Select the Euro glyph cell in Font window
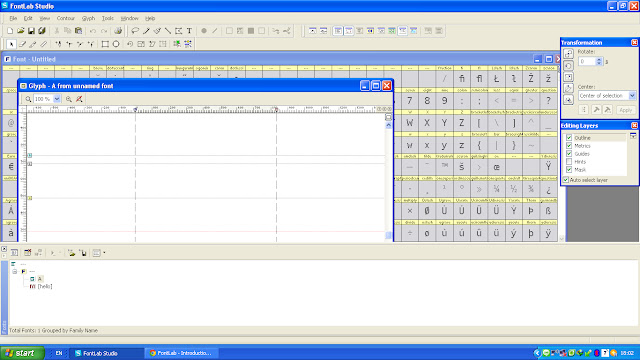640x360 pixels. coord(11,167)
